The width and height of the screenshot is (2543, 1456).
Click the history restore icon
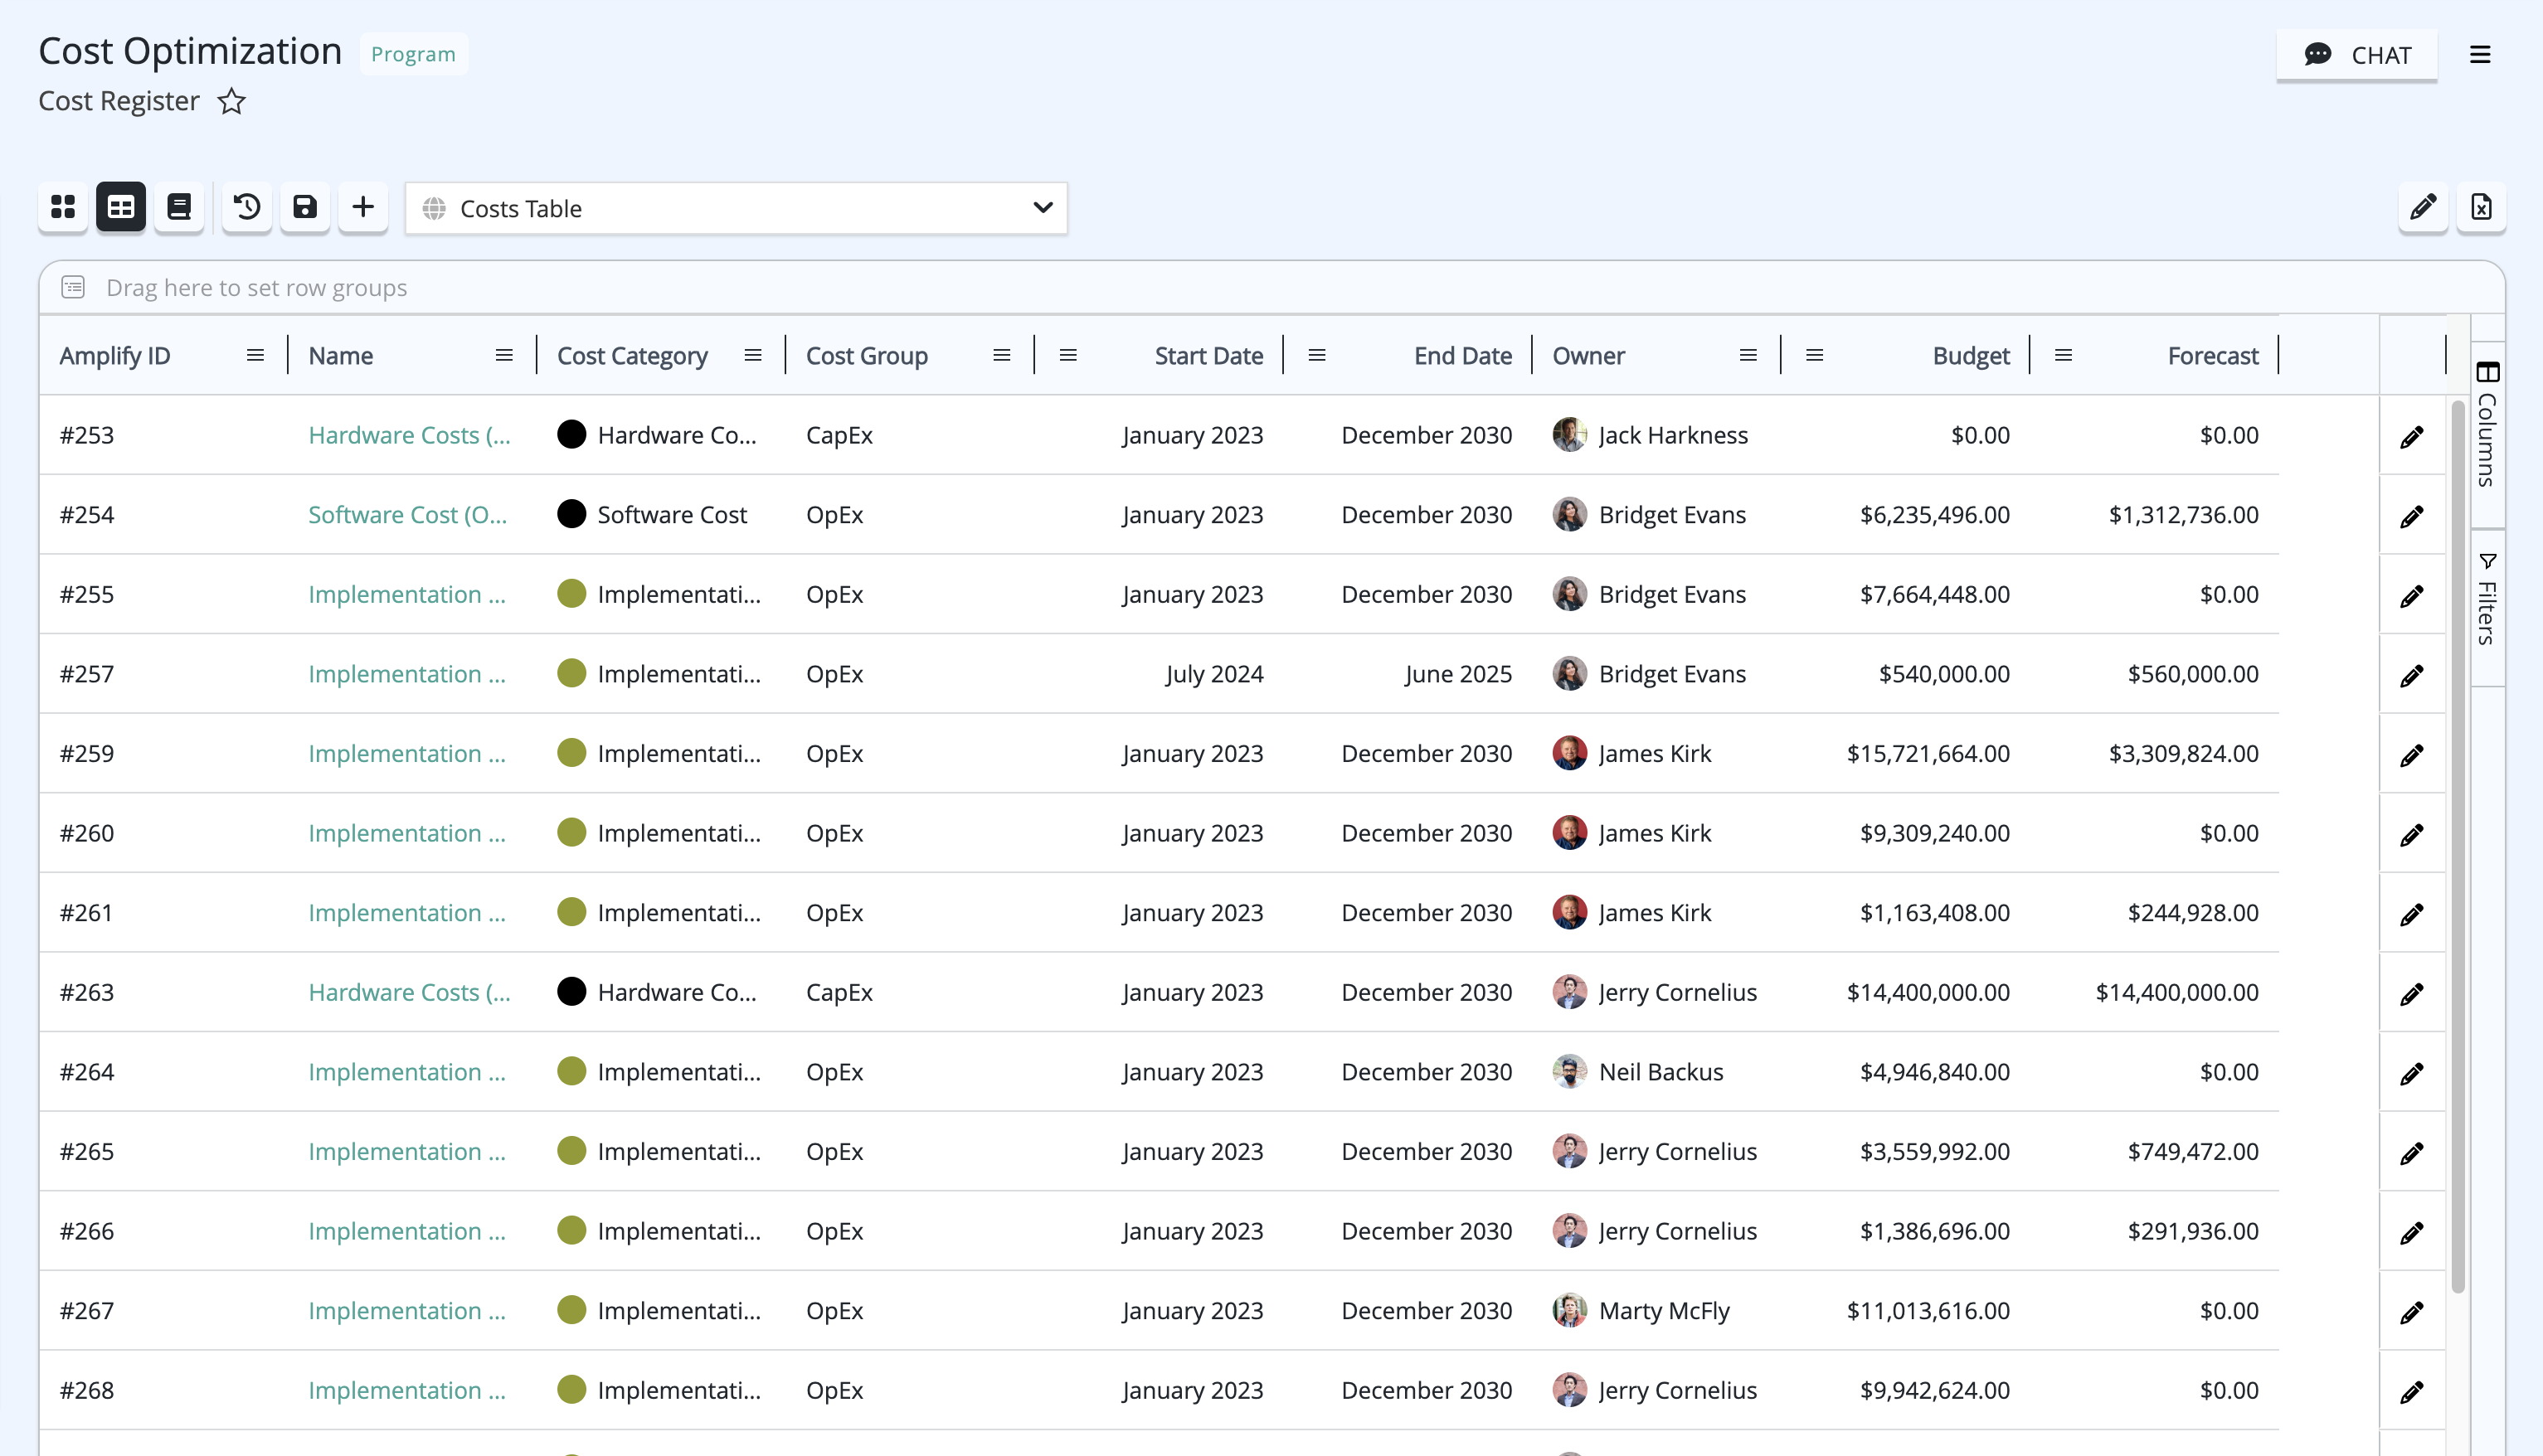tap(247, 207)
